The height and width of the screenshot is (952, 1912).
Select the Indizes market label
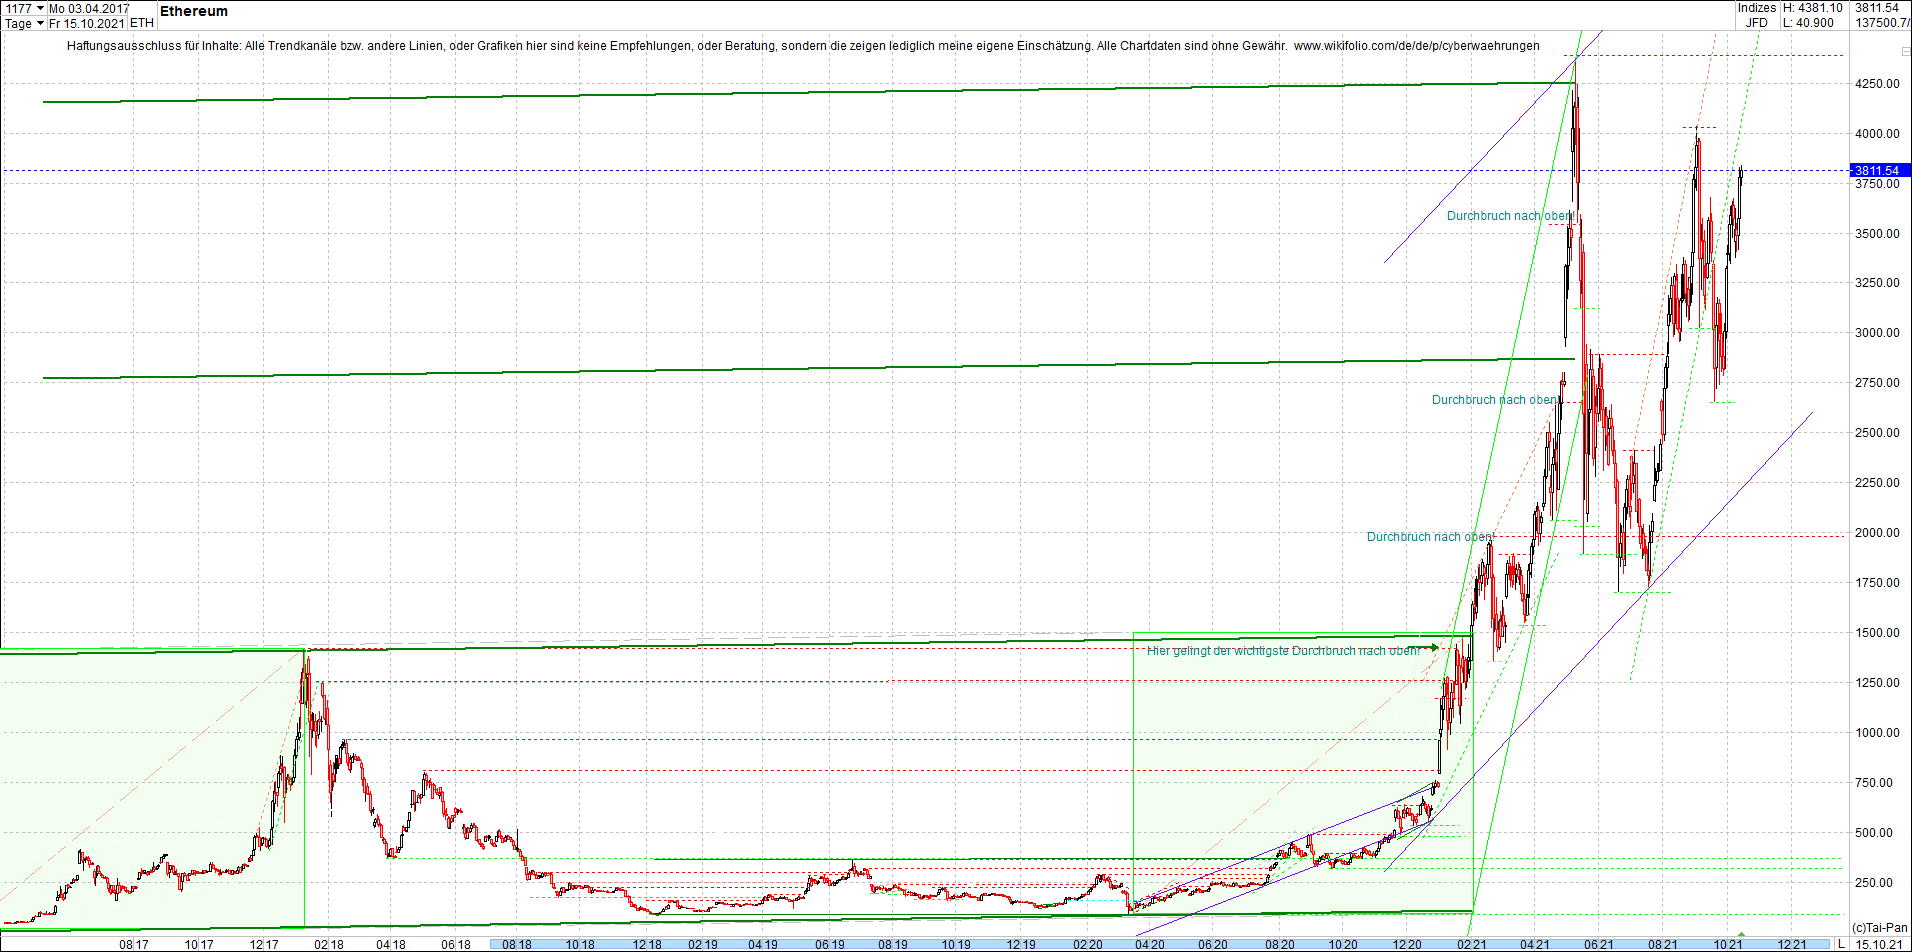pyautogui.click(x=1758, y=7)
